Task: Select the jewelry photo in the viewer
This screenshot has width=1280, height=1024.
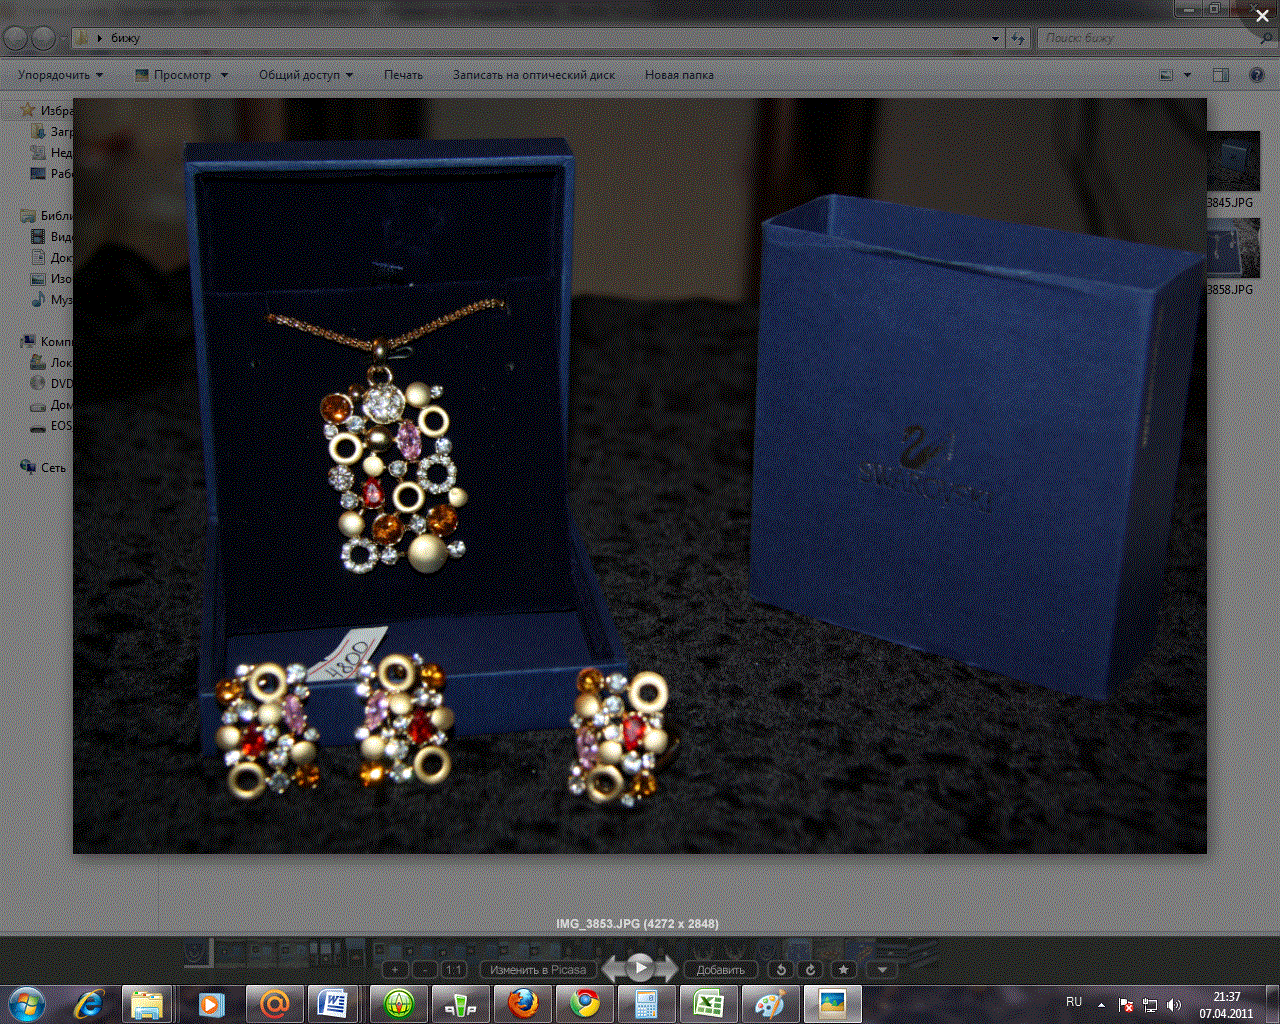Action: coord(640,475)
